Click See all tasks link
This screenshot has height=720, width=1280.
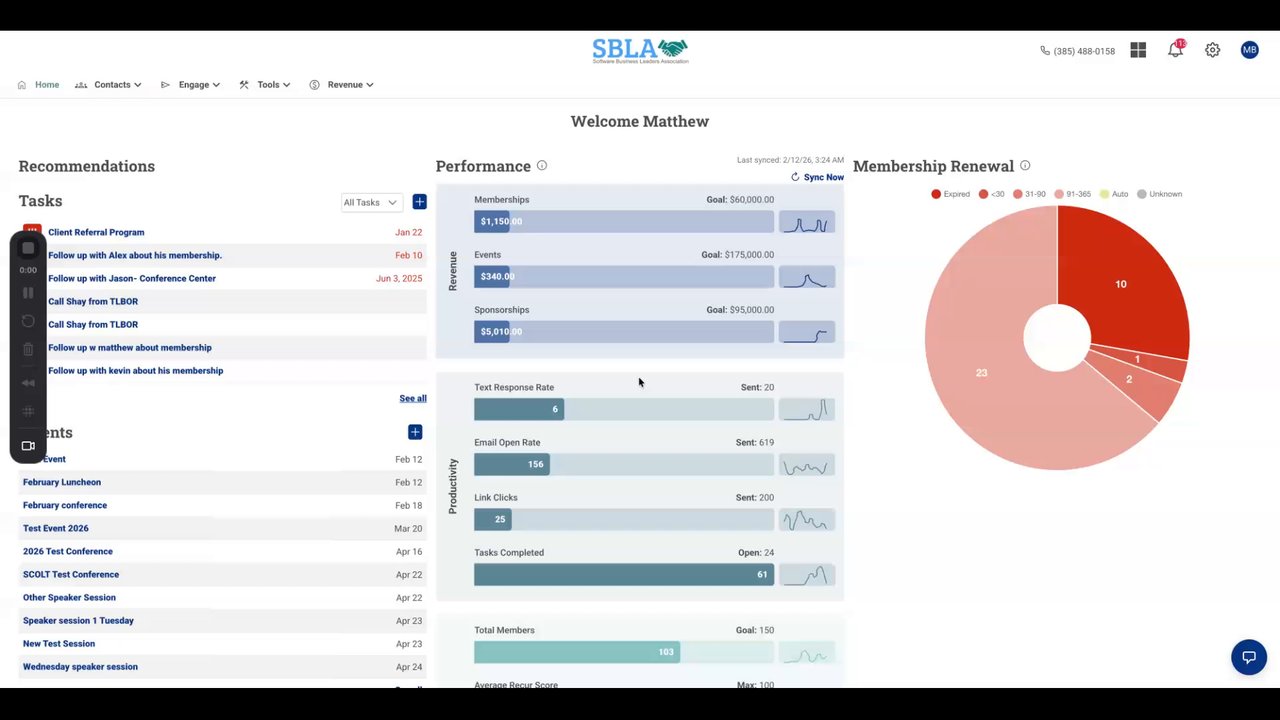(413, 398)
